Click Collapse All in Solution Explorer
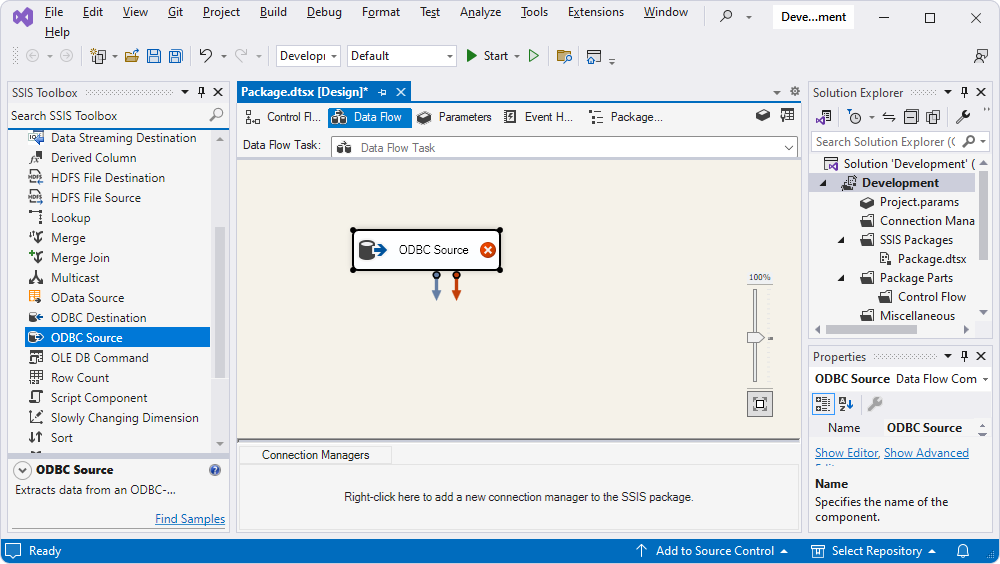This screenshot has height=564, width=1000. point(911,117)
